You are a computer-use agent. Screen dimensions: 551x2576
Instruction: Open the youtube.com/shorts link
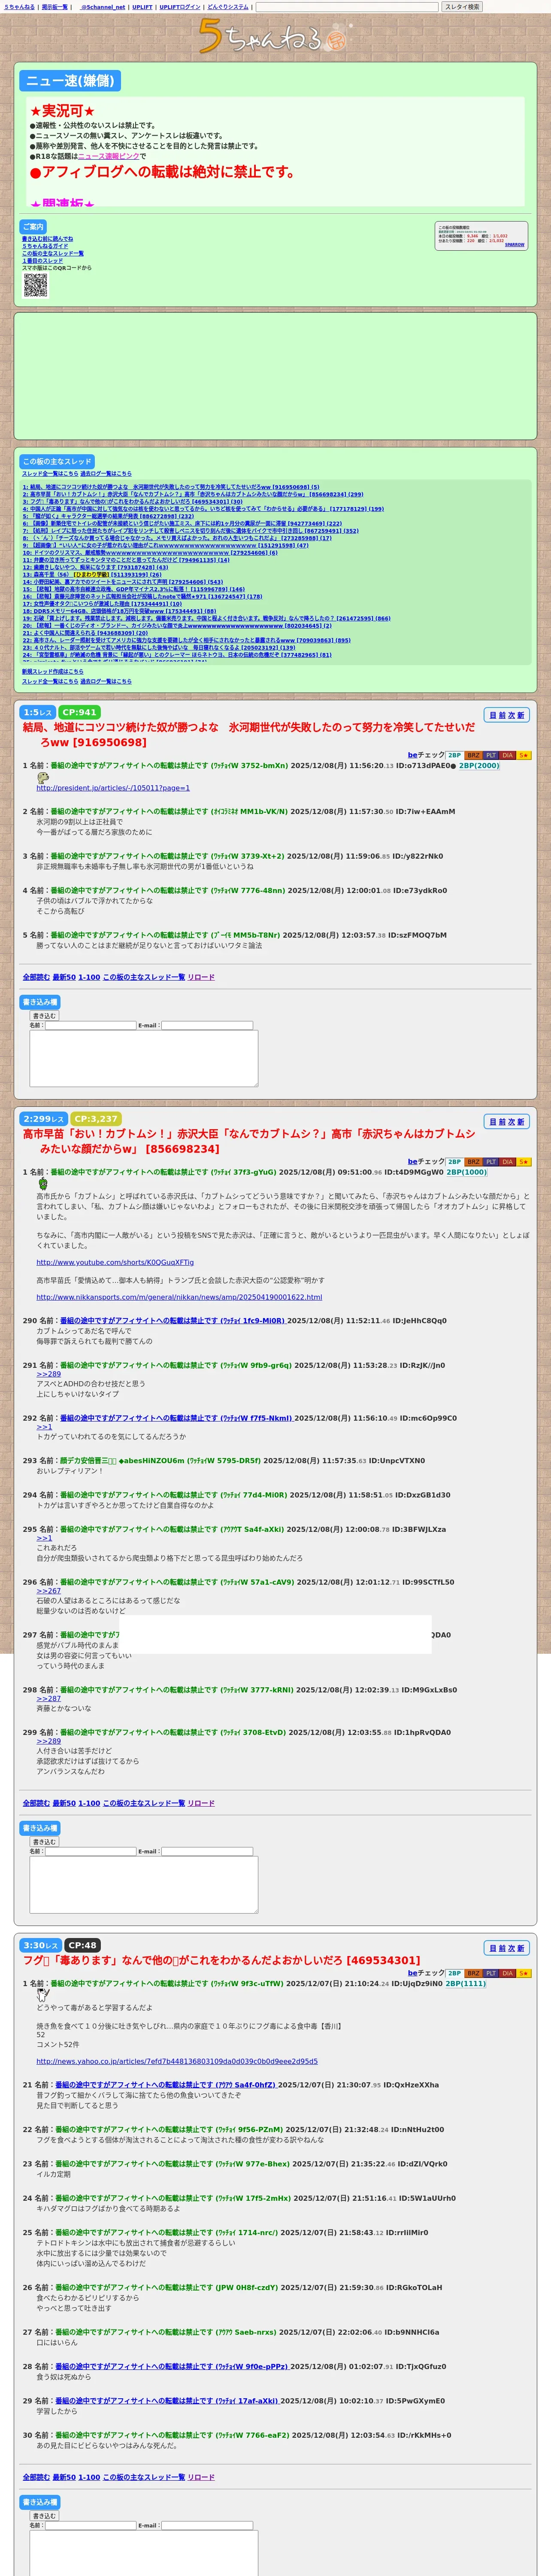[115, 1262]
